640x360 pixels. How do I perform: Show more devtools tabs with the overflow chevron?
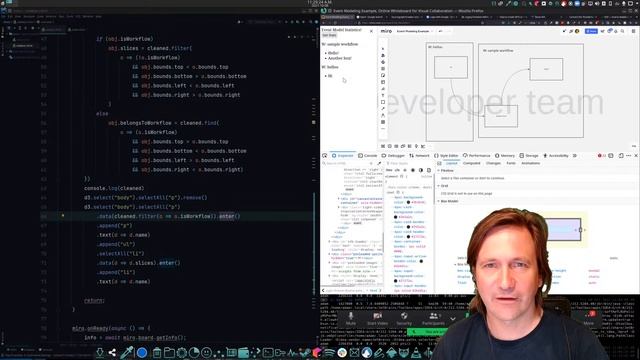[575, 156]
